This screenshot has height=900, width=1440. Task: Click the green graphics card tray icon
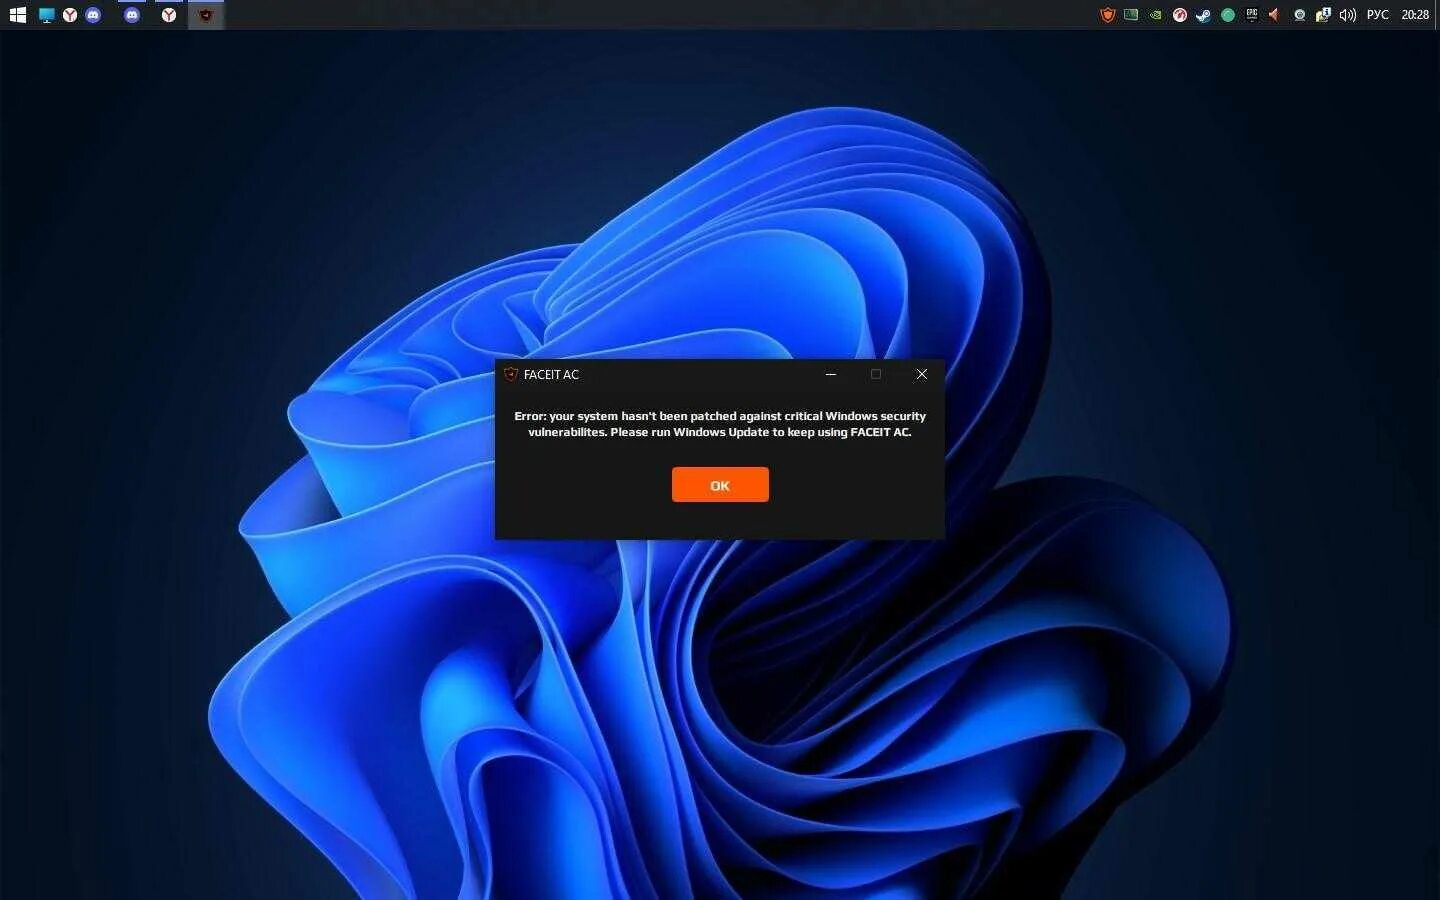(1131, 15)
